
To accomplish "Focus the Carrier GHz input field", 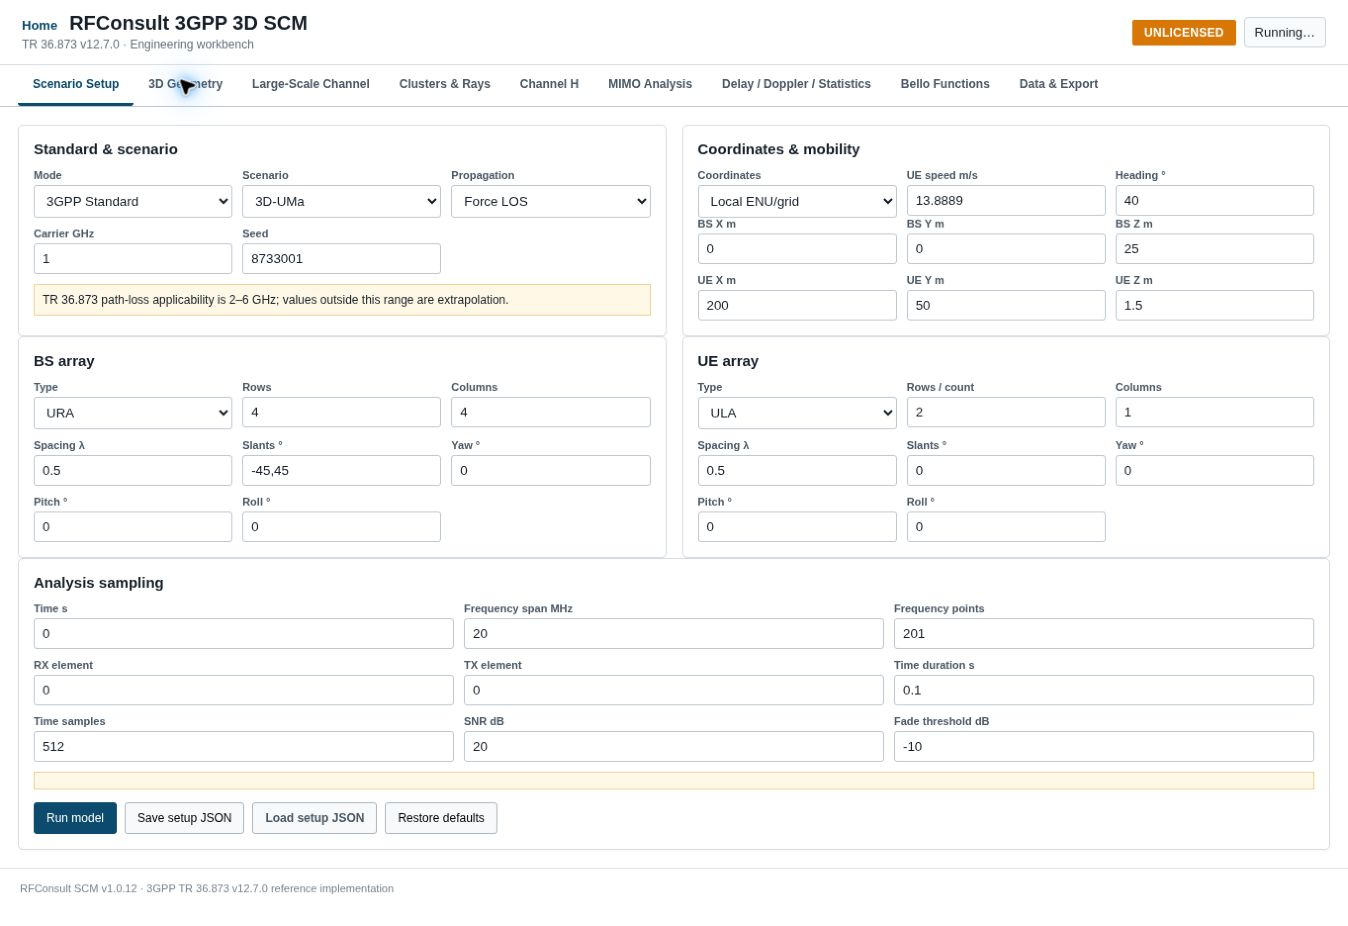I will (x=133, y=258).
